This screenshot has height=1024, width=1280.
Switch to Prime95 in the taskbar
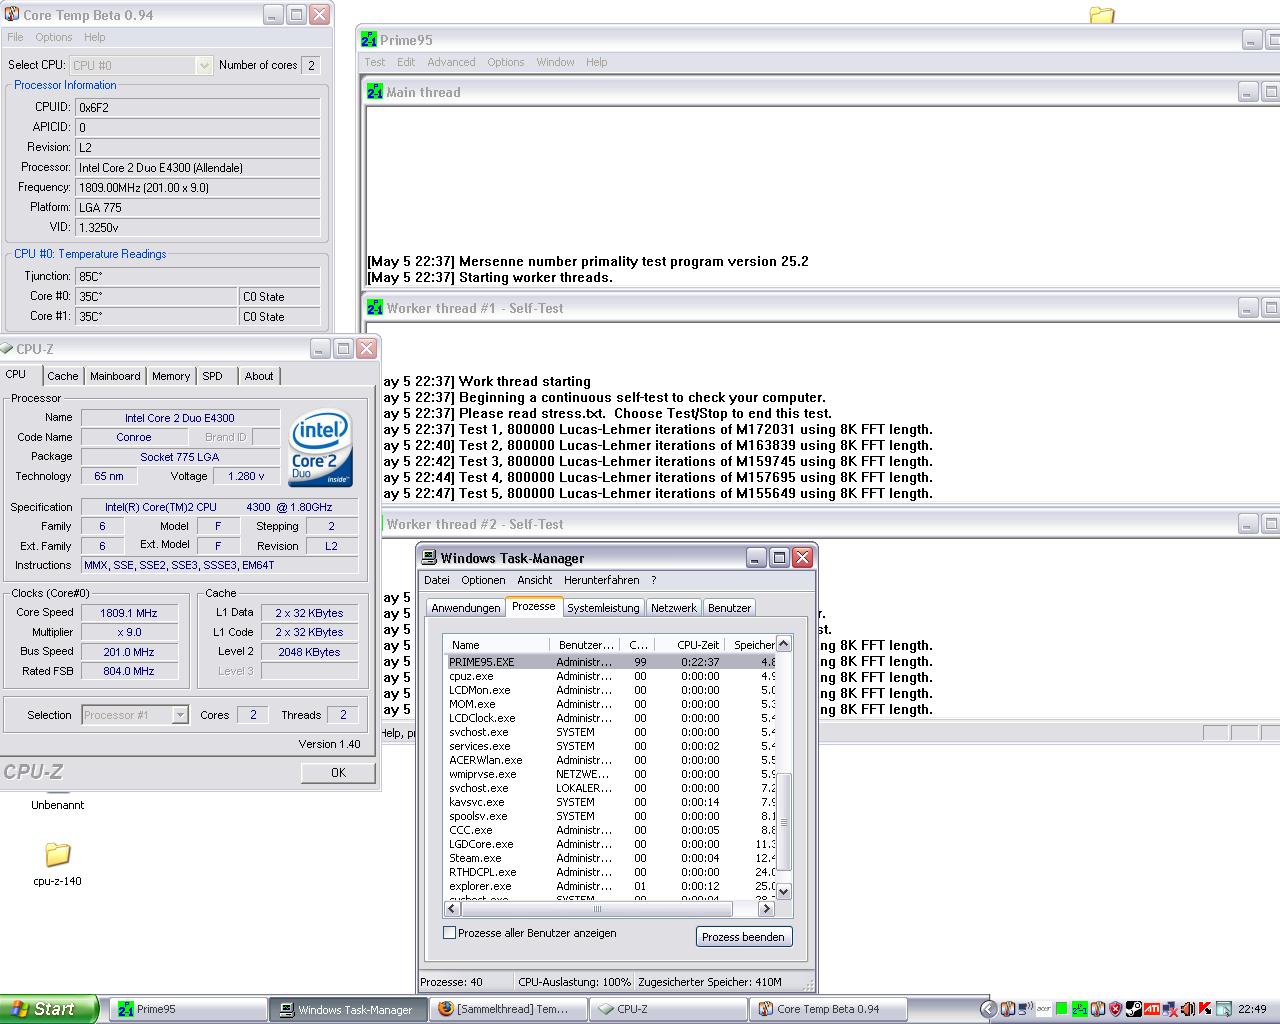pos(190,1009)
